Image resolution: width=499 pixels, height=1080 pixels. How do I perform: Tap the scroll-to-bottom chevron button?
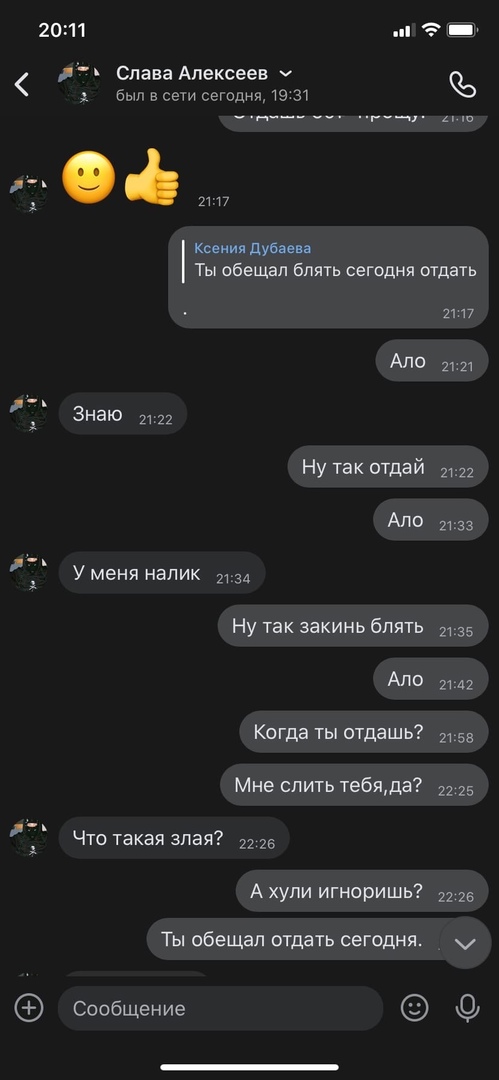coord(465,944)
